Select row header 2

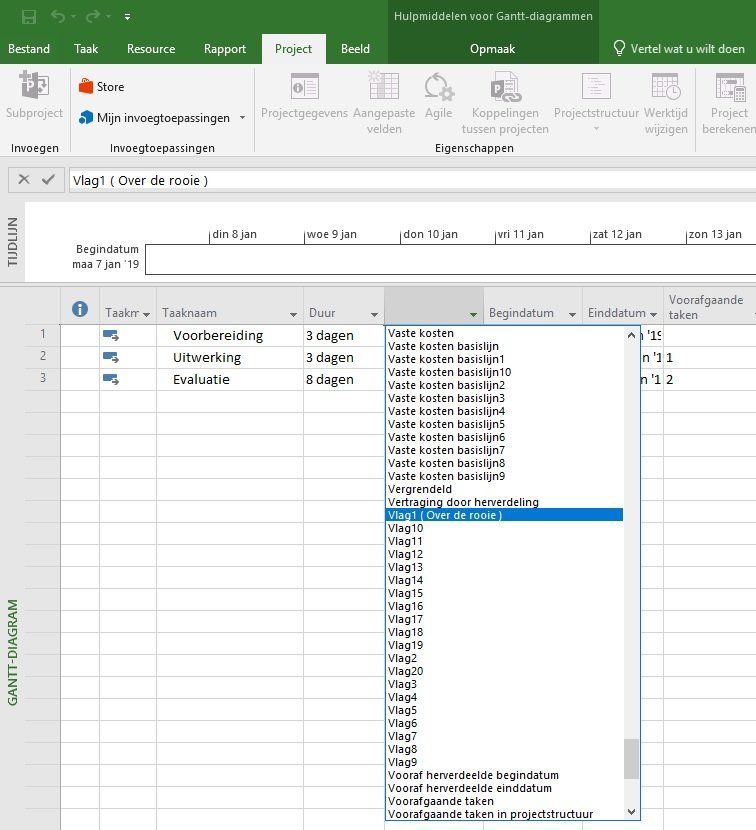coord(43,356)
